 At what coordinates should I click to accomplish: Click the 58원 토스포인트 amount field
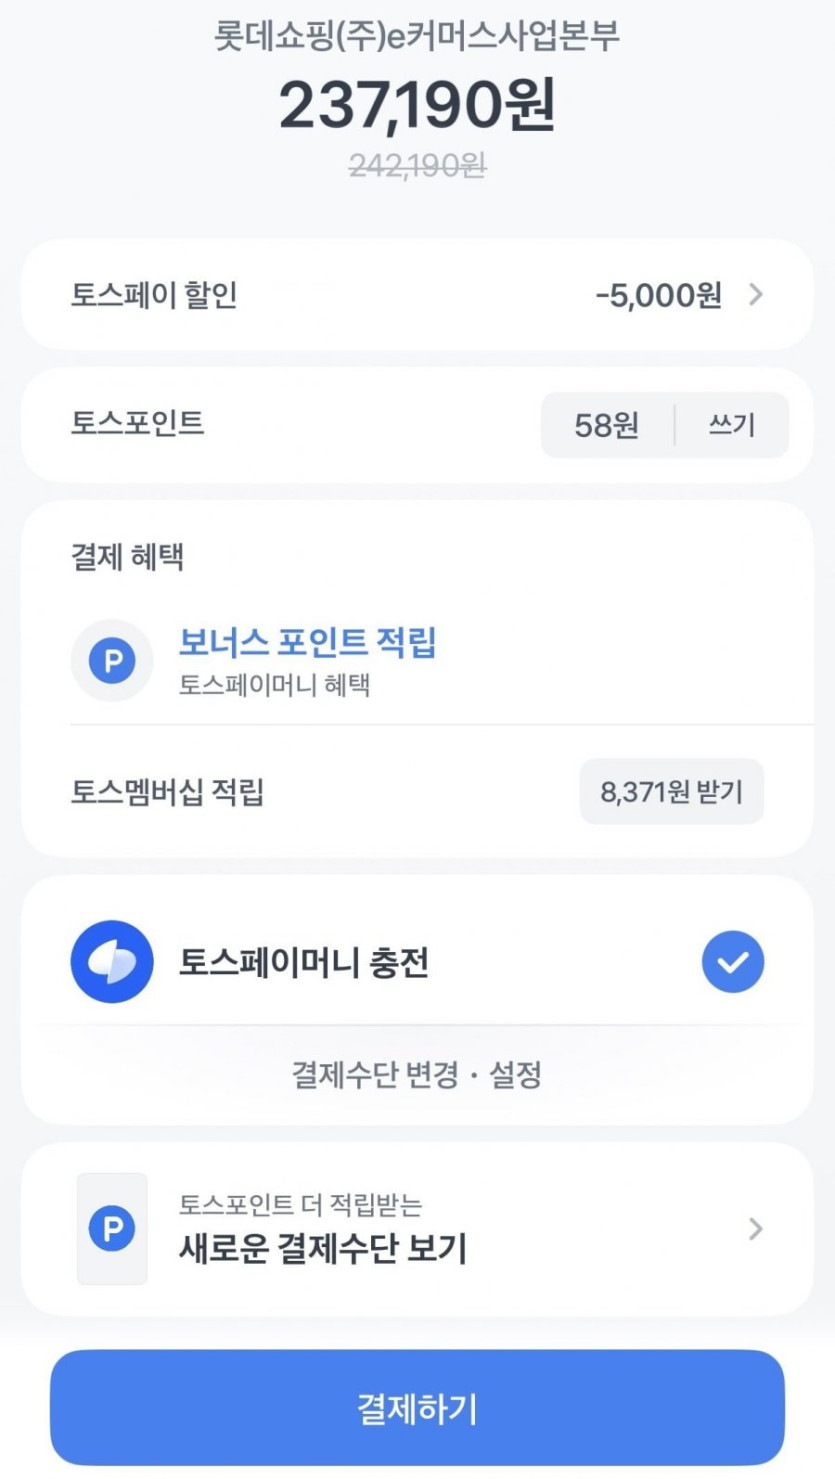(606, 426)
